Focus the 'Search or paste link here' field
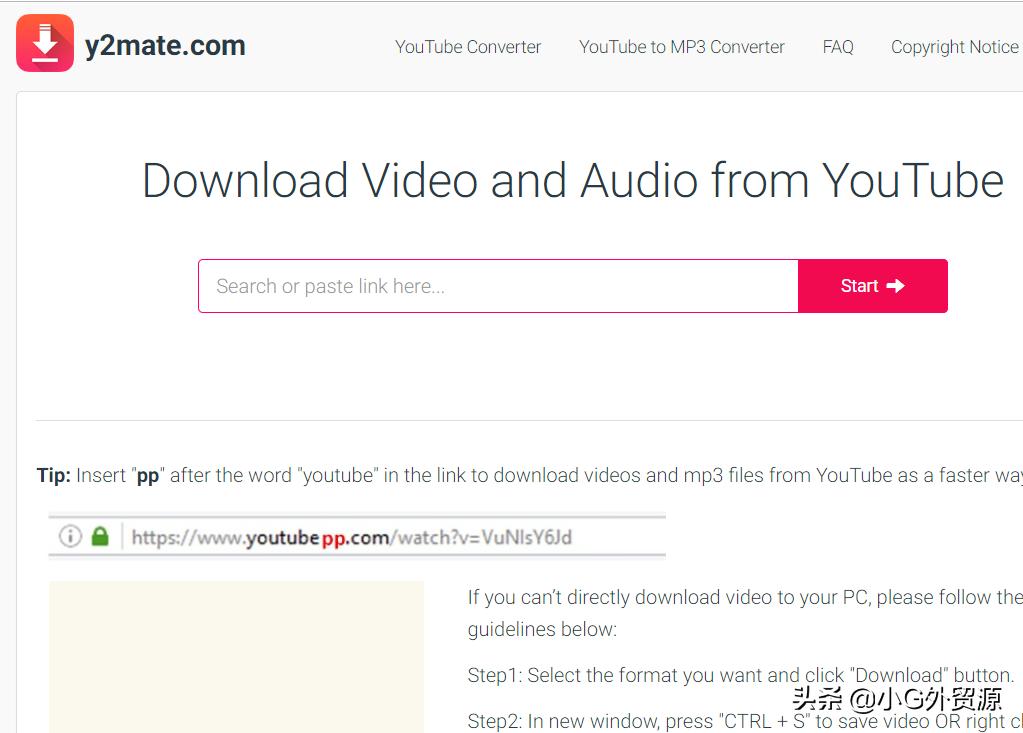The image size is (1023, 733). tap(498, 286)
